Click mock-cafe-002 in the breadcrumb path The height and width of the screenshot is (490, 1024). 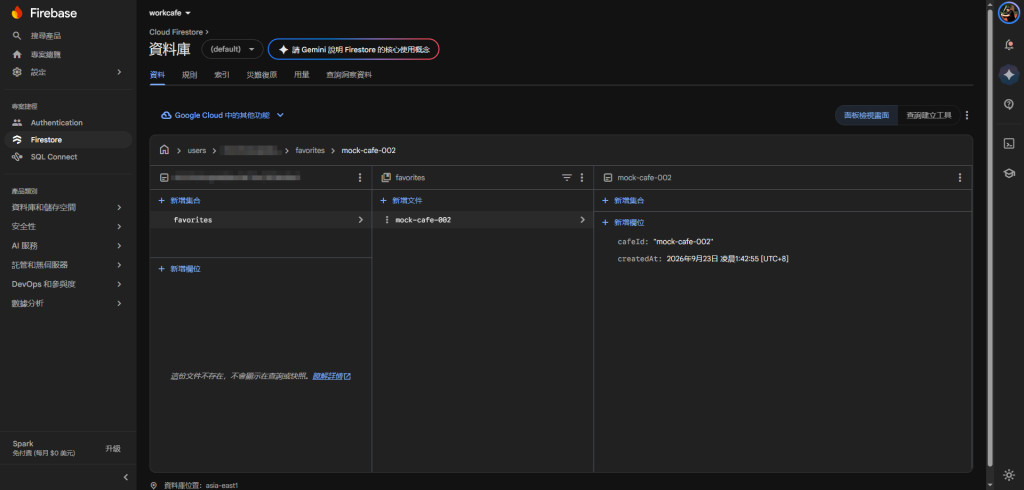tap(368, 150)
